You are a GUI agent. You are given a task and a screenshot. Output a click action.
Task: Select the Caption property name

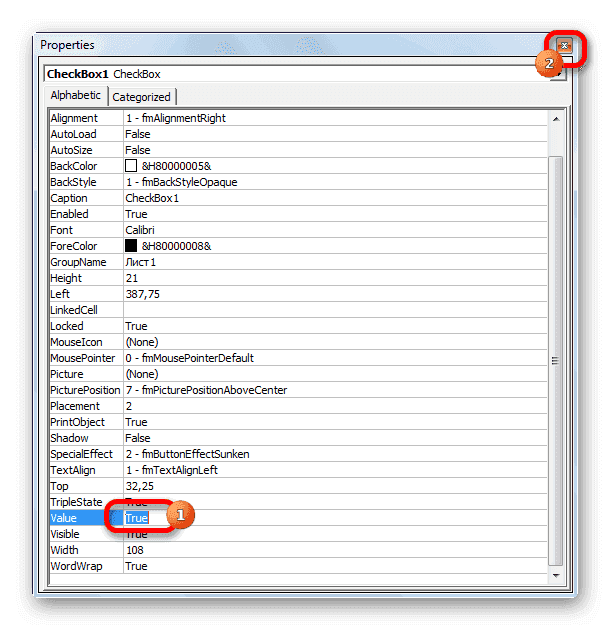click(69, 198)
